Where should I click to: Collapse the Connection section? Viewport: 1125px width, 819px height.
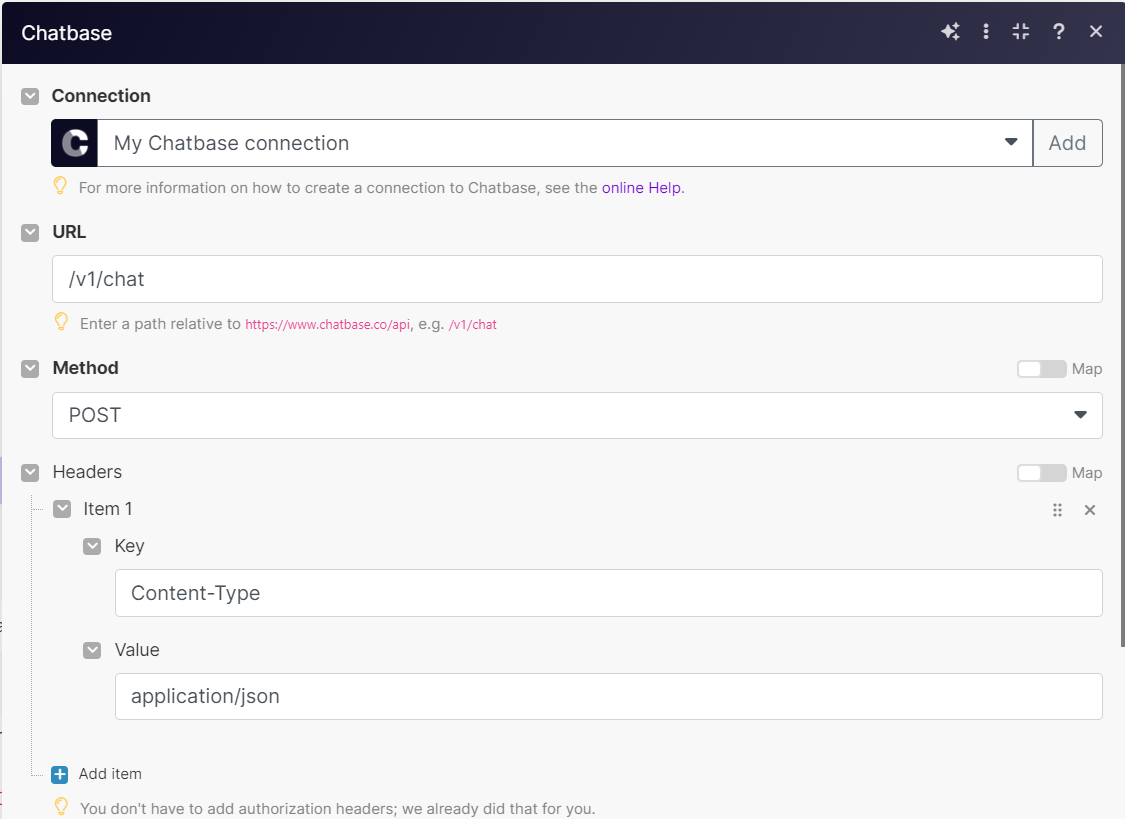coord(30,96)
